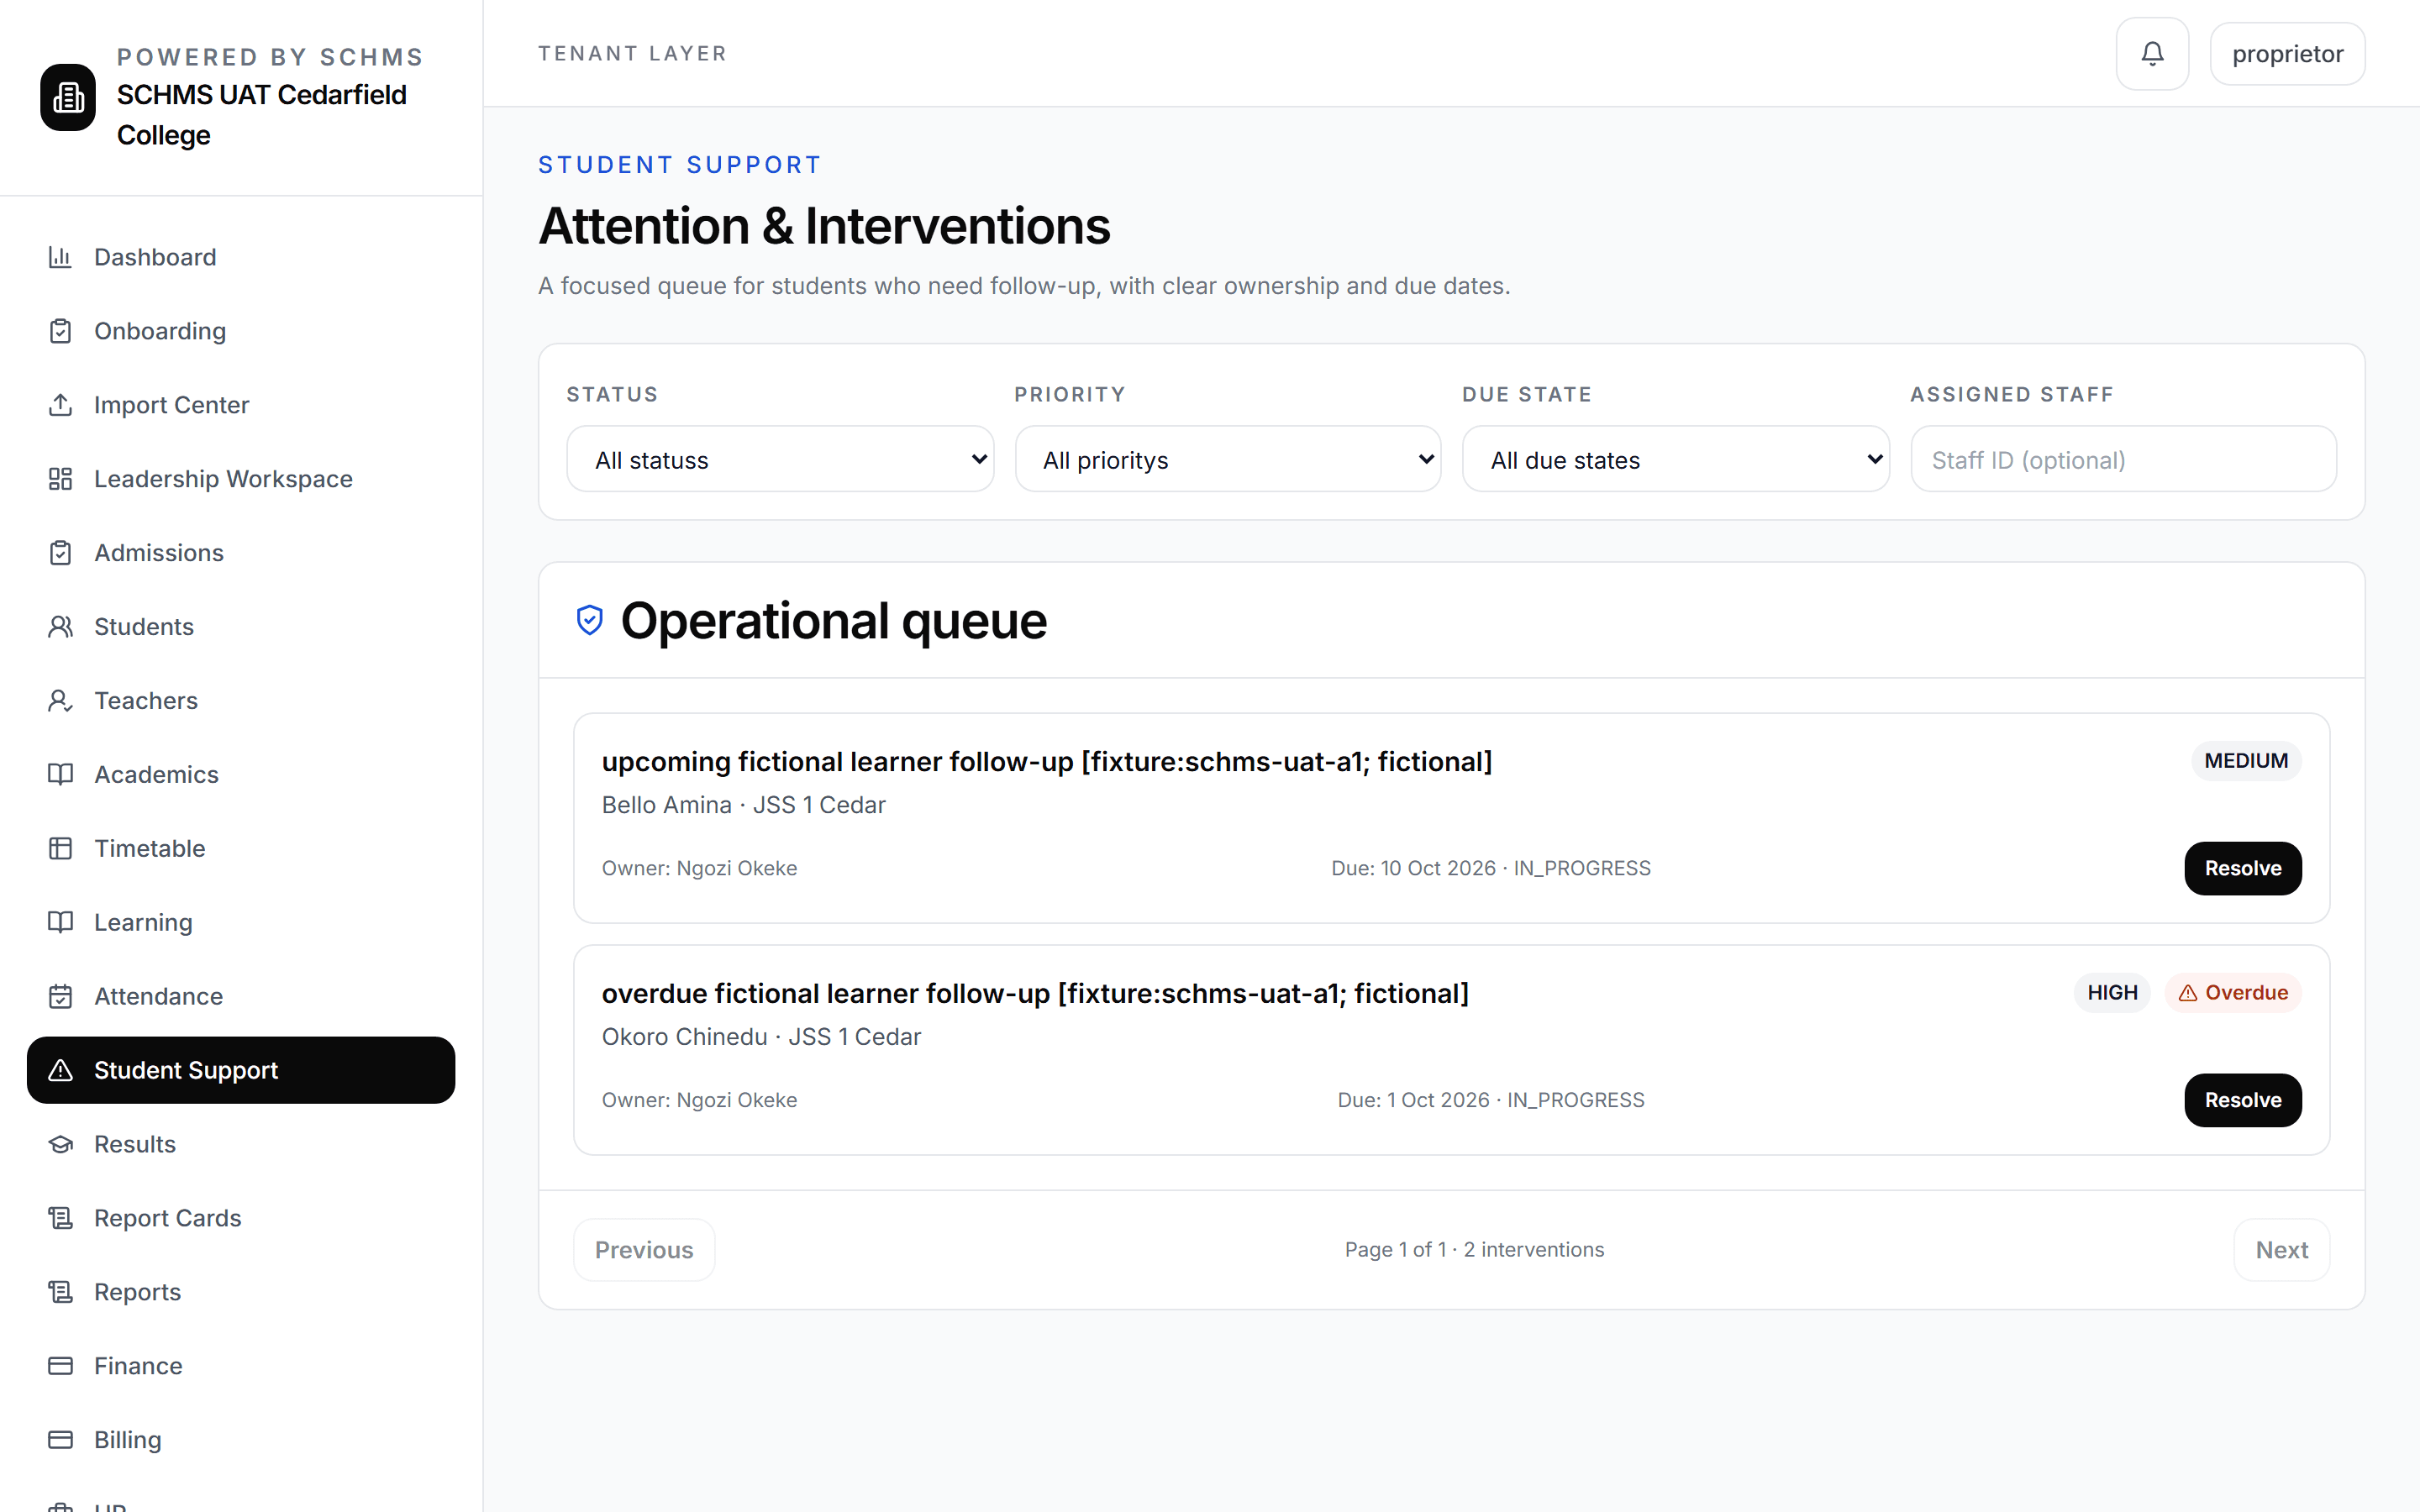
Task: Click 'Bello Amina · JSS 1 Cedar' text
Action: (743, 805)
